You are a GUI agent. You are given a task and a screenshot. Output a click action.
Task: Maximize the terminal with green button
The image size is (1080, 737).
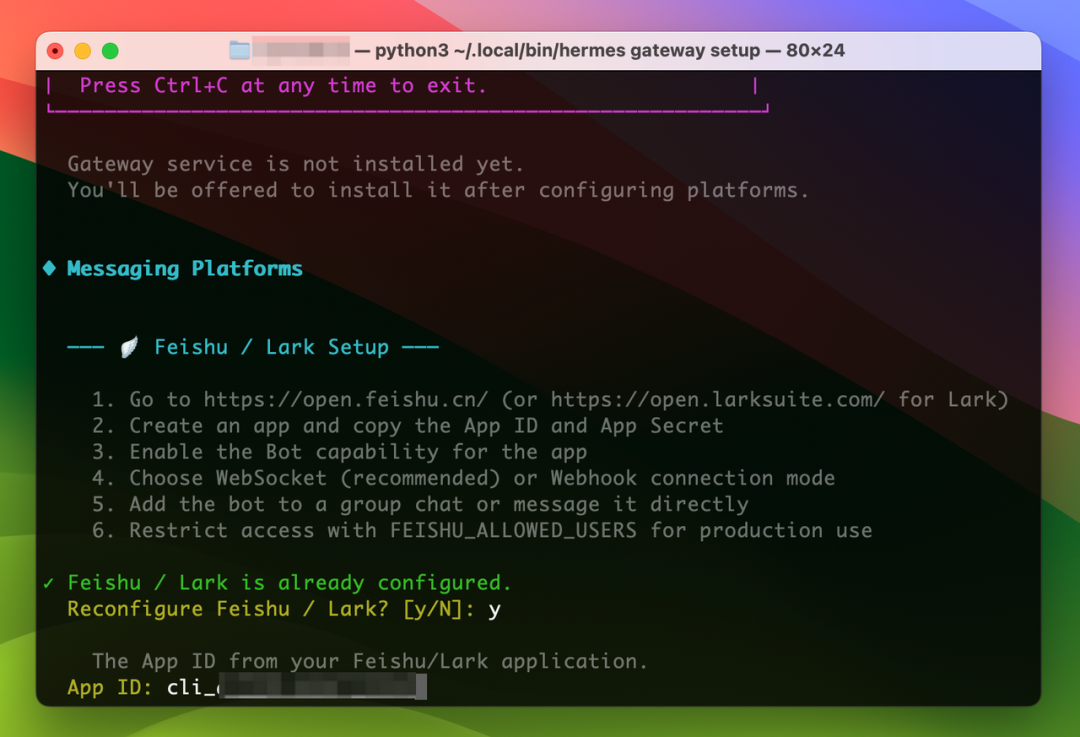pyautogui.click(x=110, y=51)
